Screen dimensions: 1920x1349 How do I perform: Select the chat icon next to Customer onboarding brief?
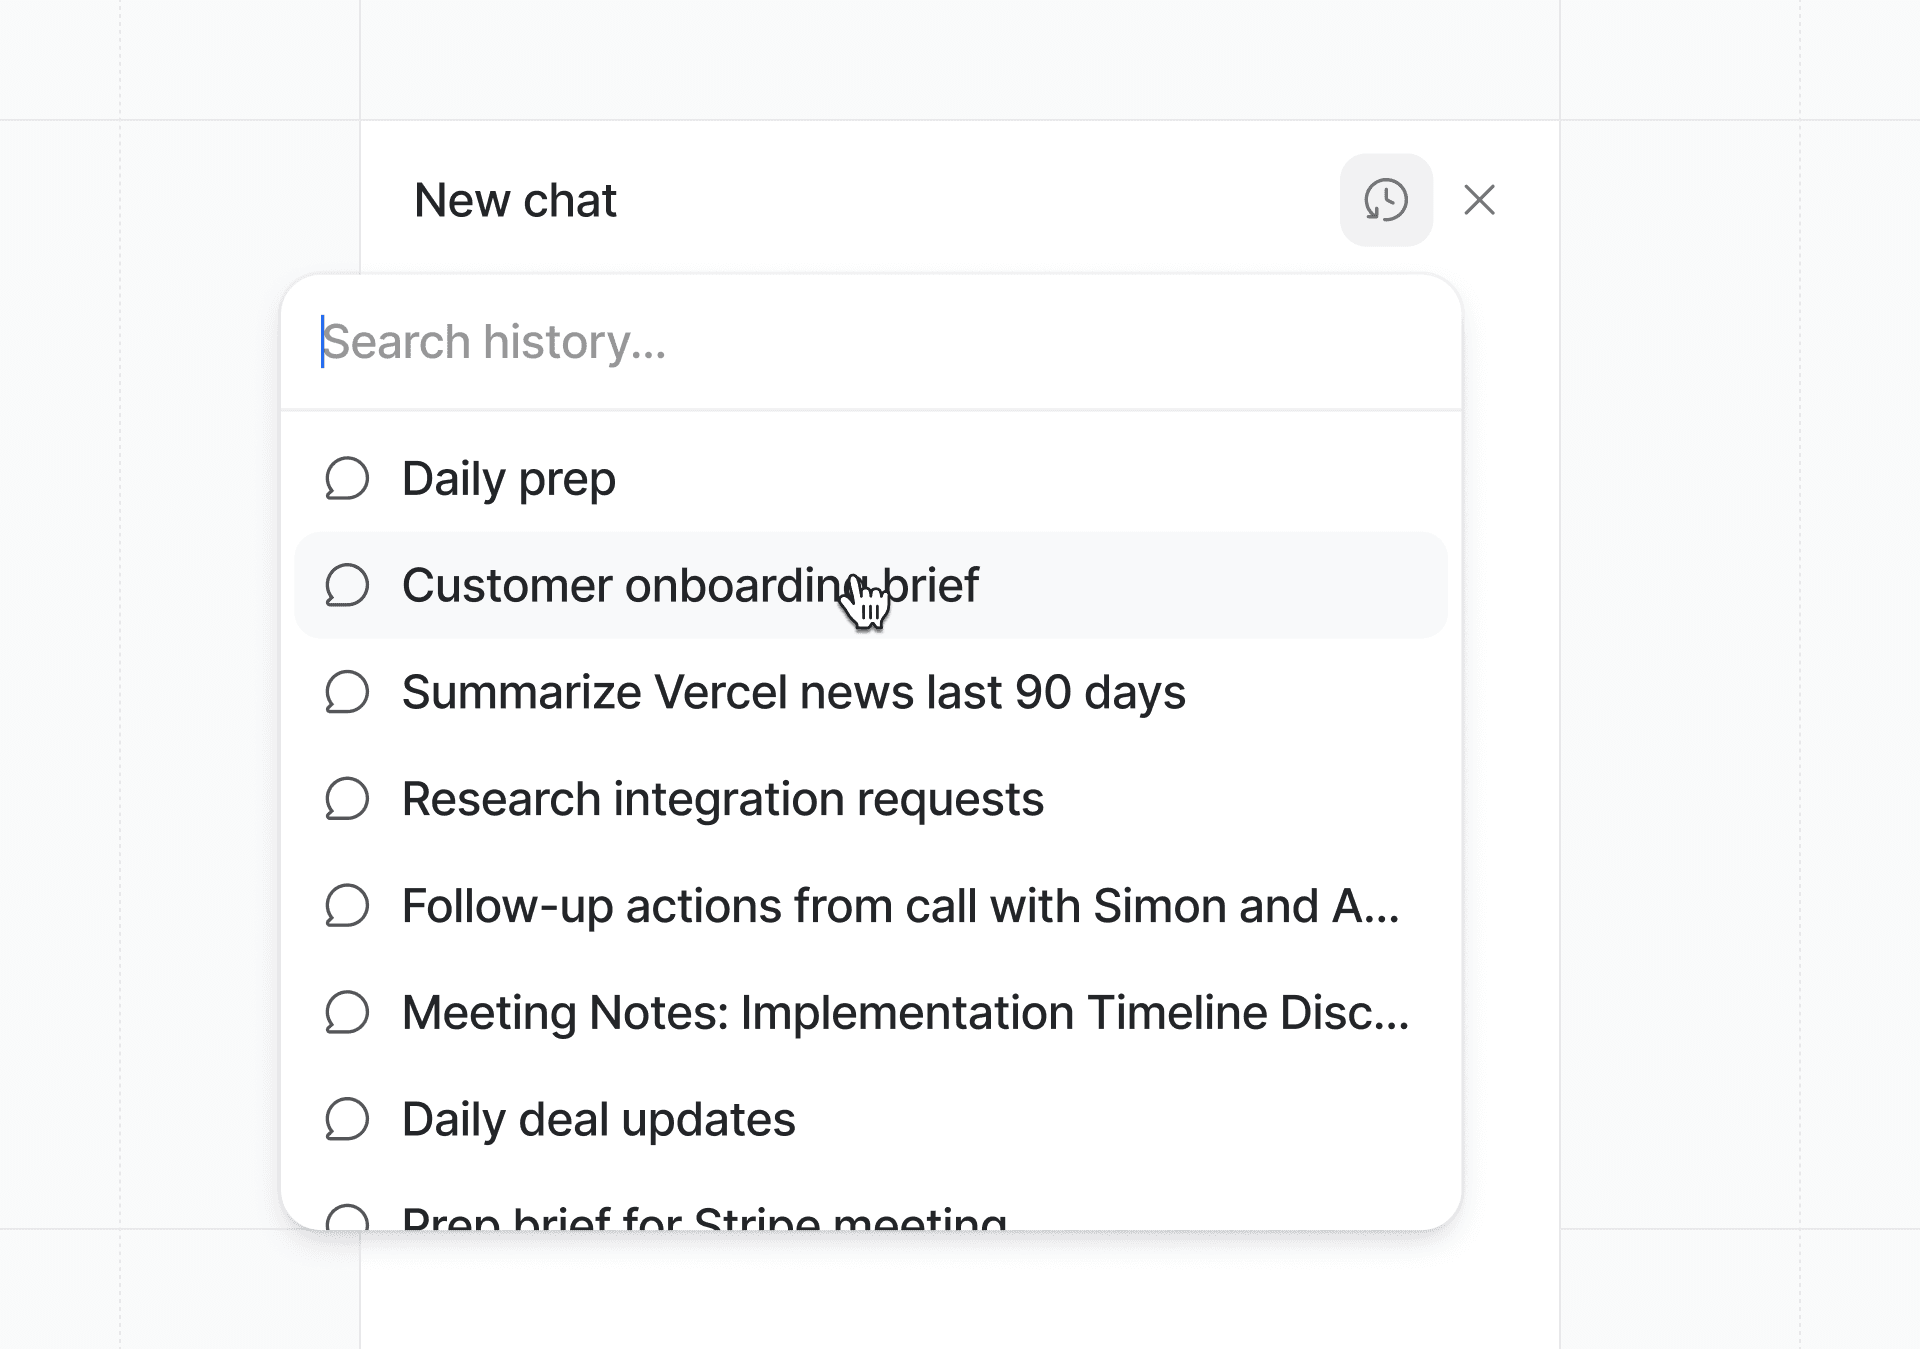point(347,585)
